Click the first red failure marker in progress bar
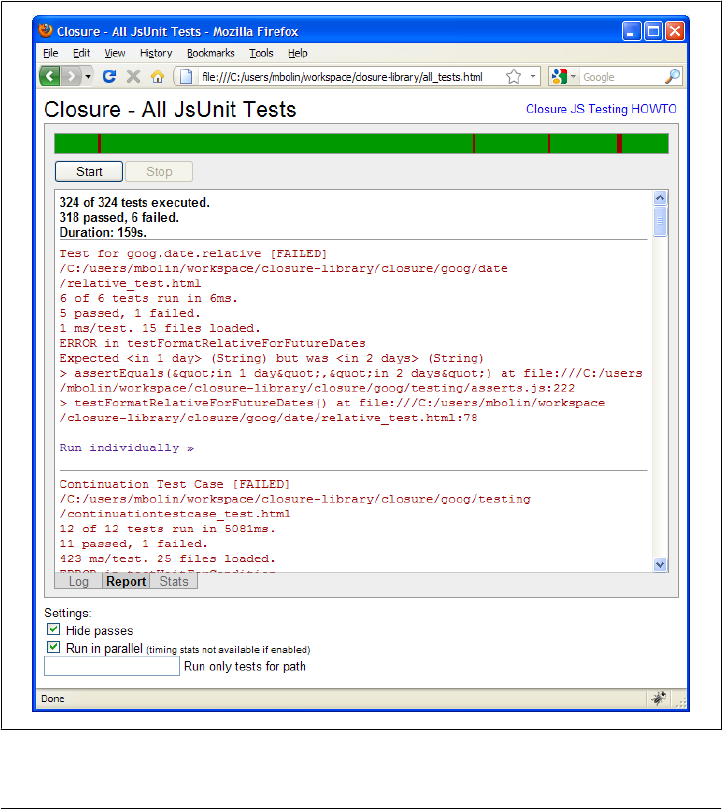This screenshot has height=809, width=722. 100,143
